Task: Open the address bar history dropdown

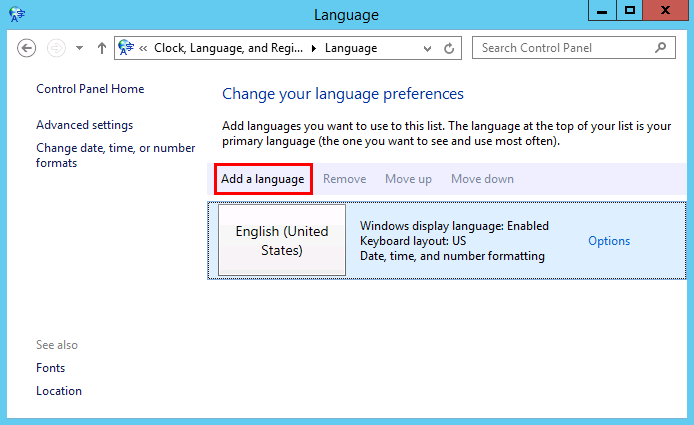Action: pos(427,48)
